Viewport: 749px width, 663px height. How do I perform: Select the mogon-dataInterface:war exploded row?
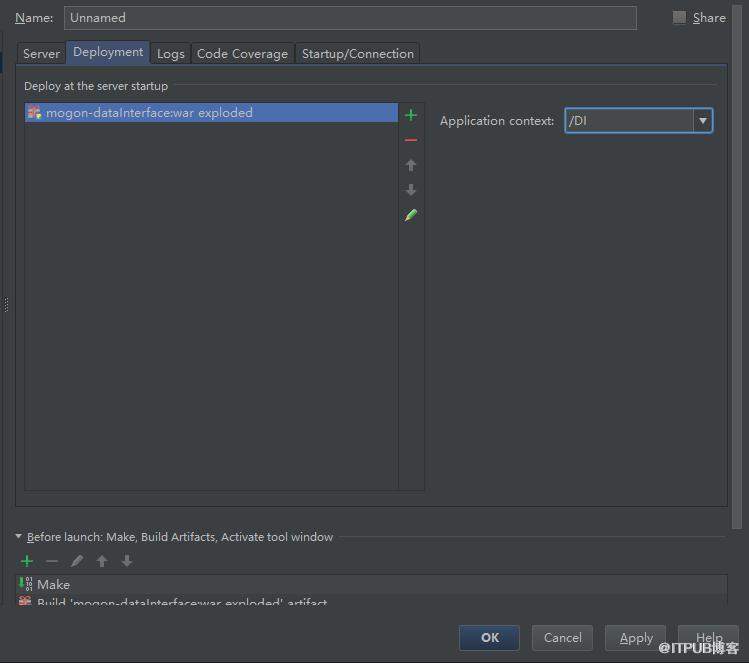pyautogui.click(x=211, y=112)
